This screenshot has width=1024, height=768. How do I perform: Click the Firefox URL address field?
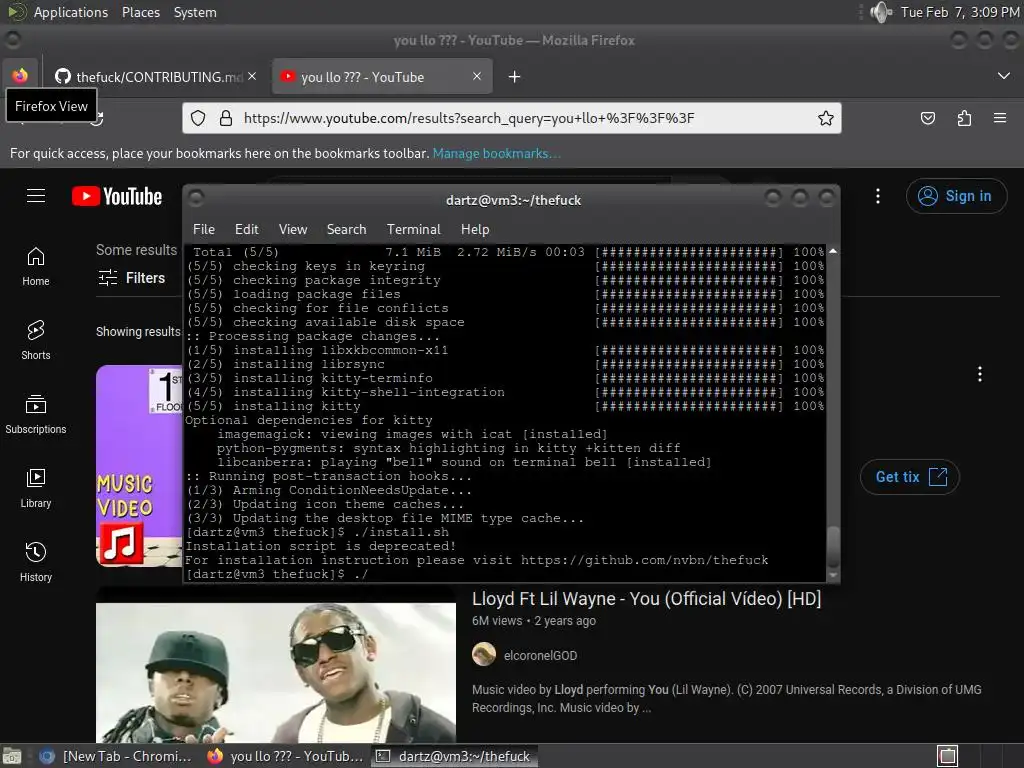coord(512,118)
